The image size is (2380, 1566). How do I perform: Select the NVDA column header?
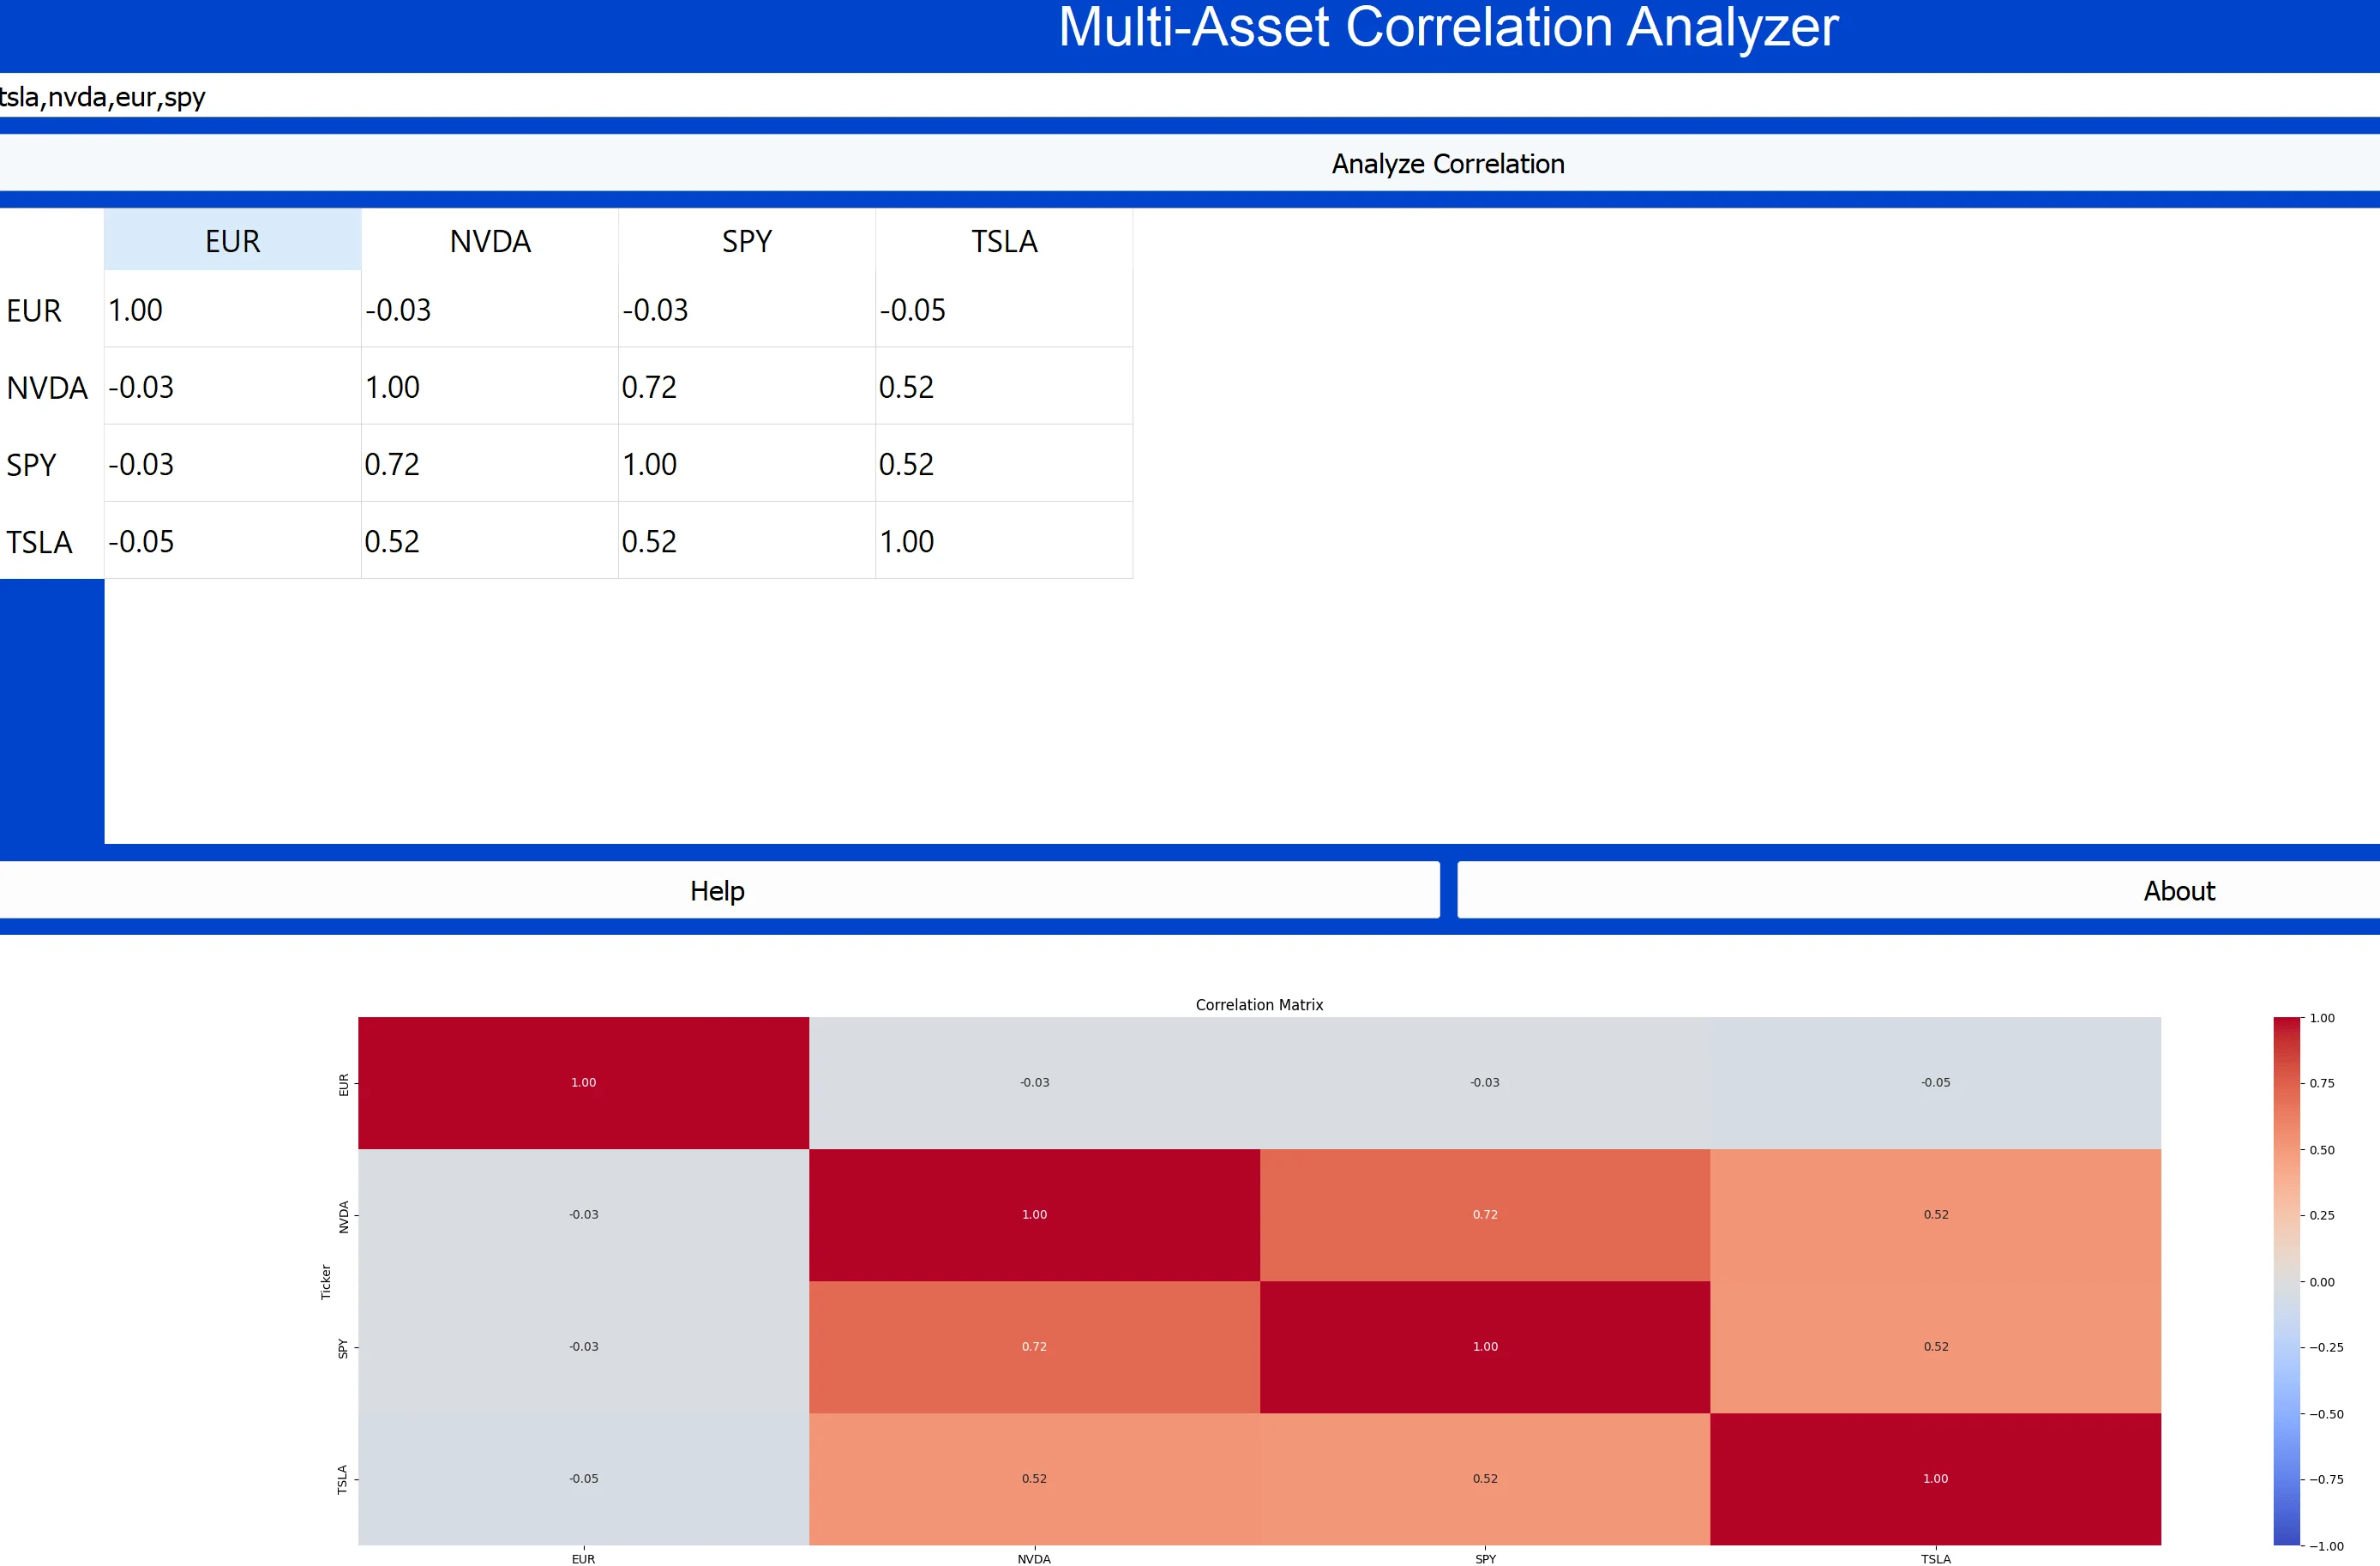tap(489, 241)
